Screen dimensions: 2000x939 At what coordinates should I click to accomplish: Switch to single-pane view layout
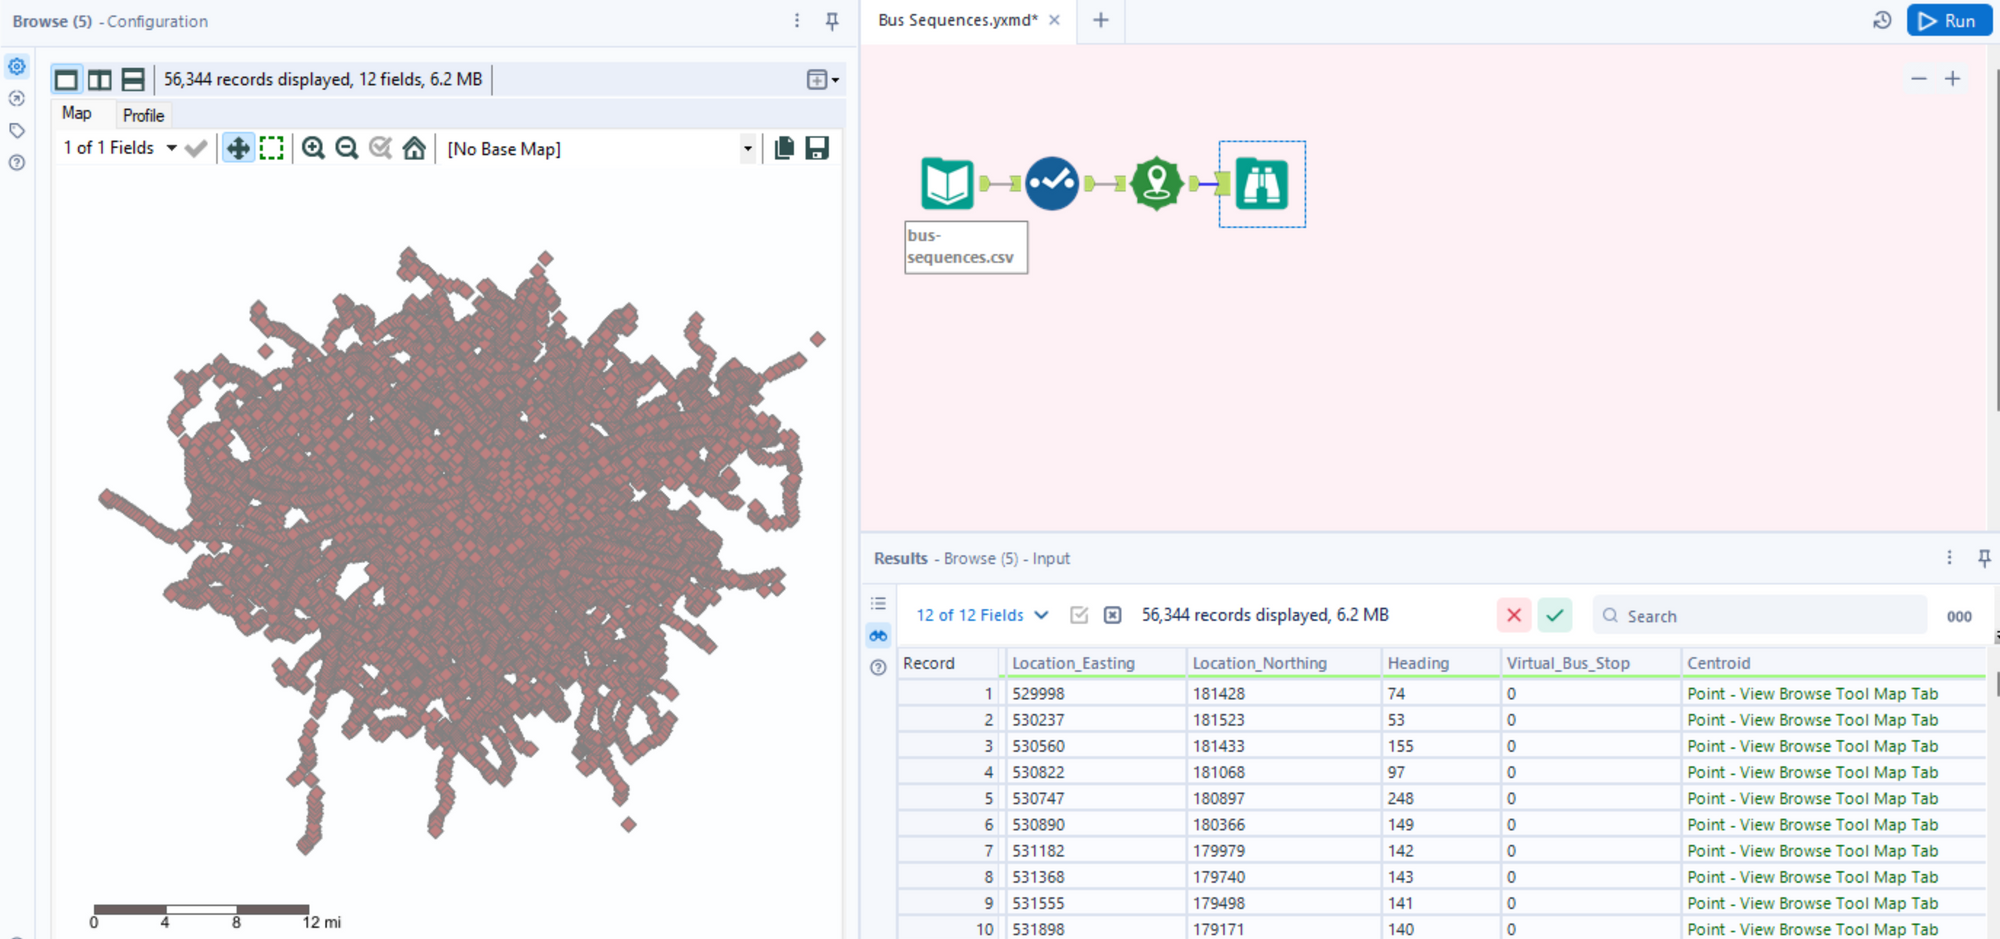(x=66, y=79)
